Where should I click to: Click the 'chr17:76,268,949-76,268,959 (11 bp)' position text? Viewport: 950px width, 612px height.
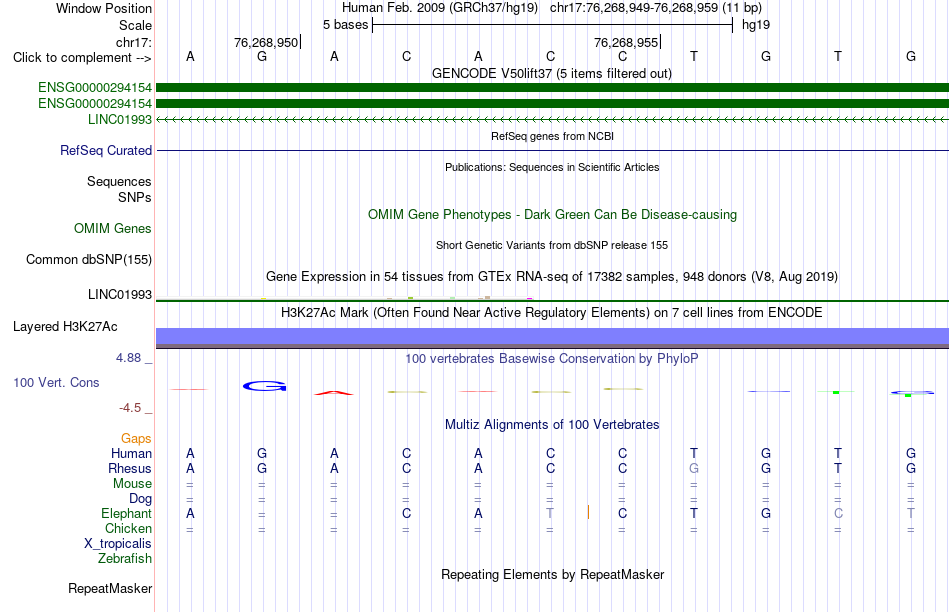click(656, 8)
